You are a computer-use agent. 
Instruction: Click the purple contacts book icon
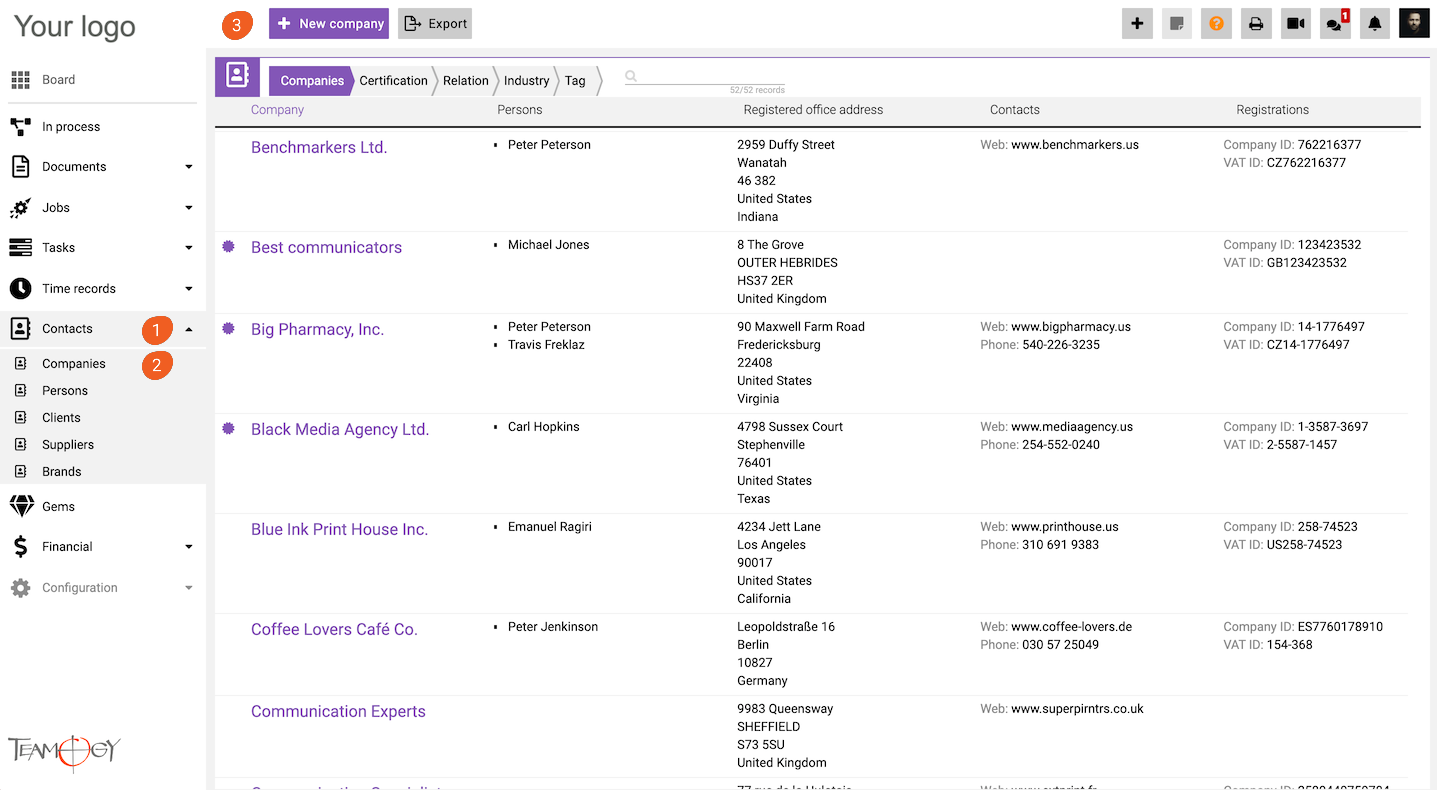pyautogui.click(x=237, y=77)
